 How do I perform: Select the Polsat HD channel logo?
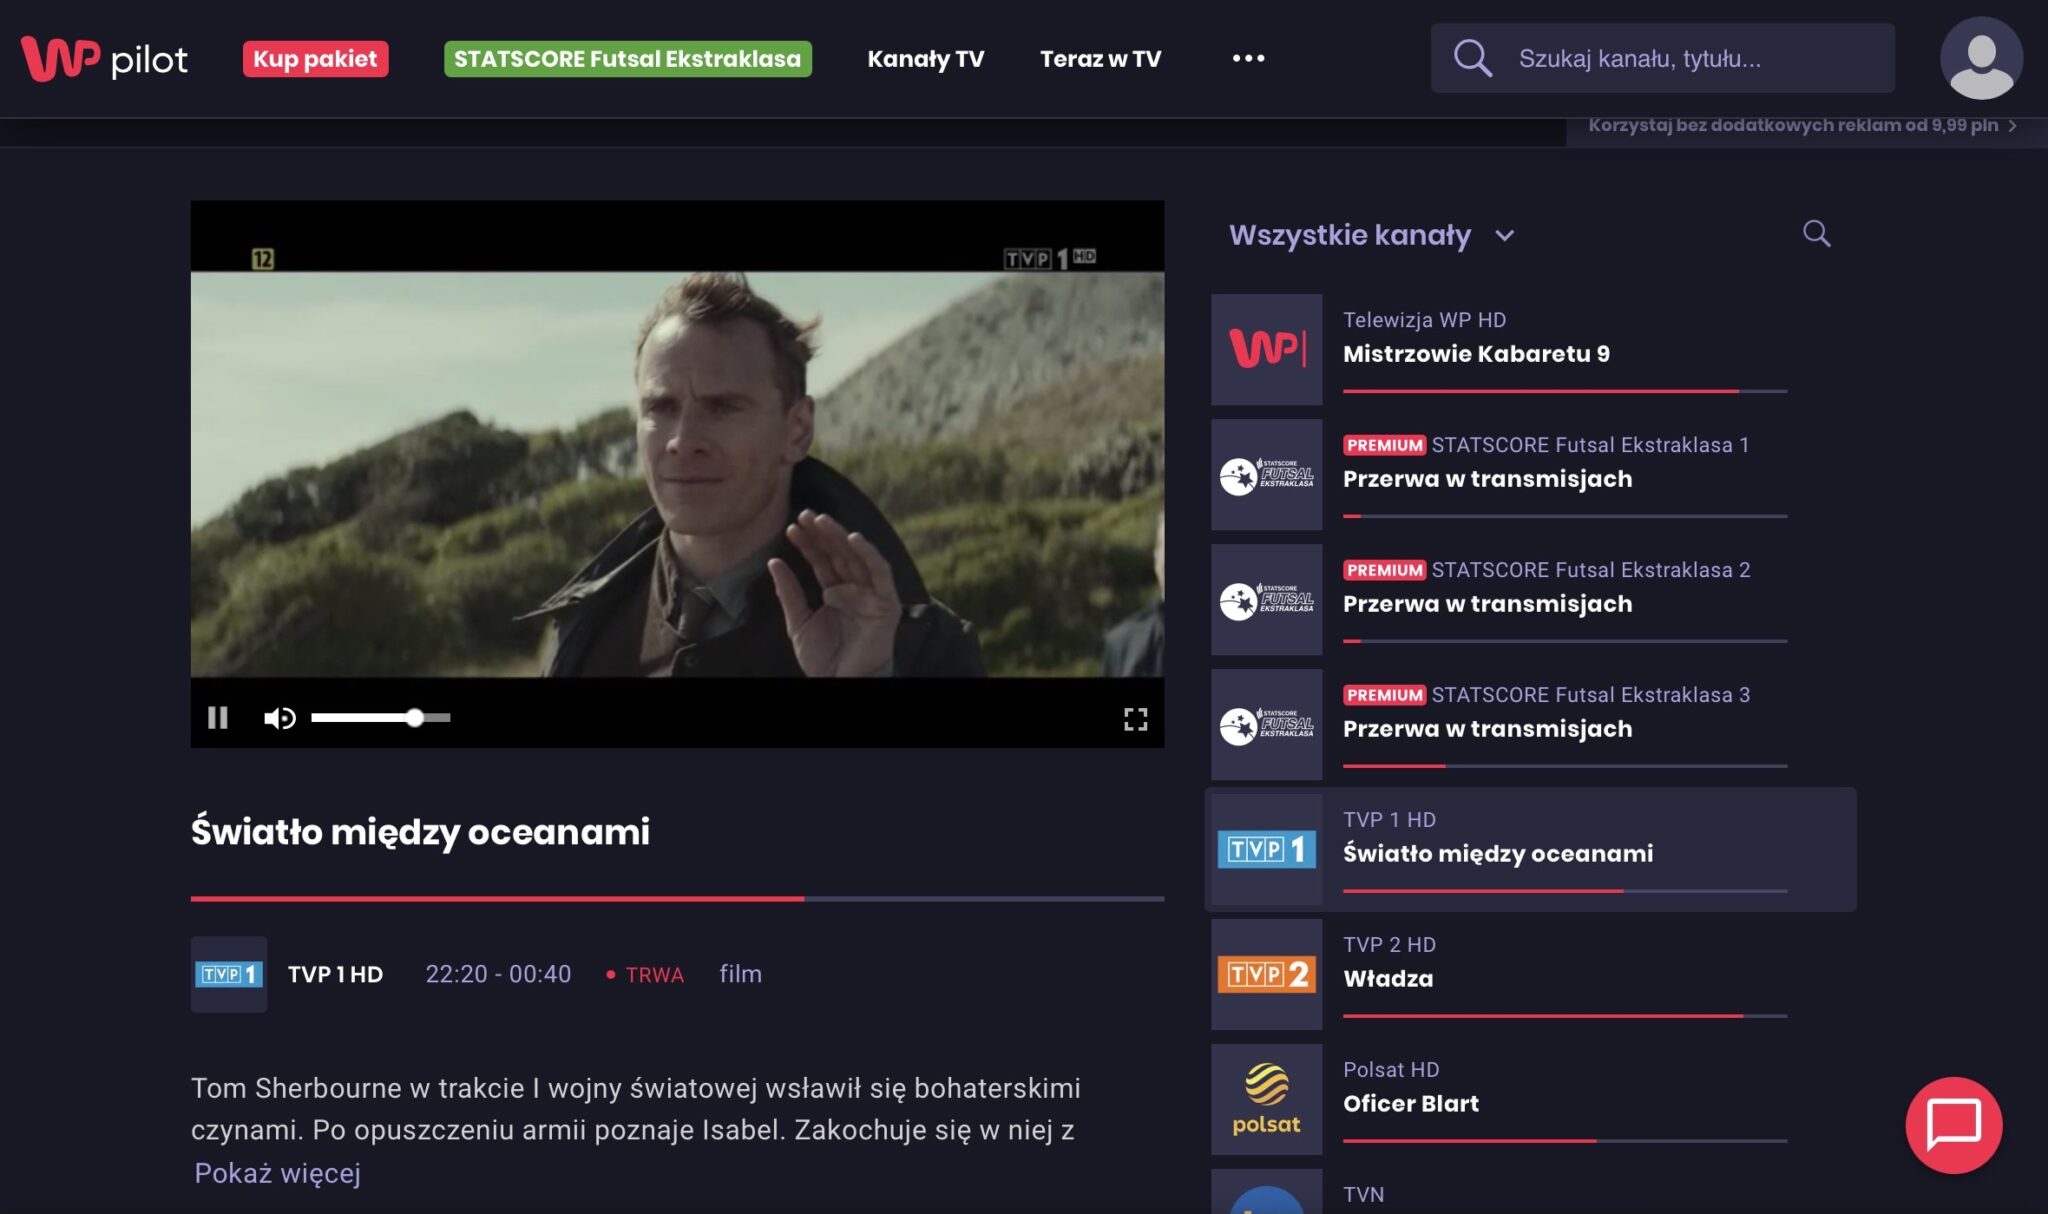click(x=1266, y=1099)
